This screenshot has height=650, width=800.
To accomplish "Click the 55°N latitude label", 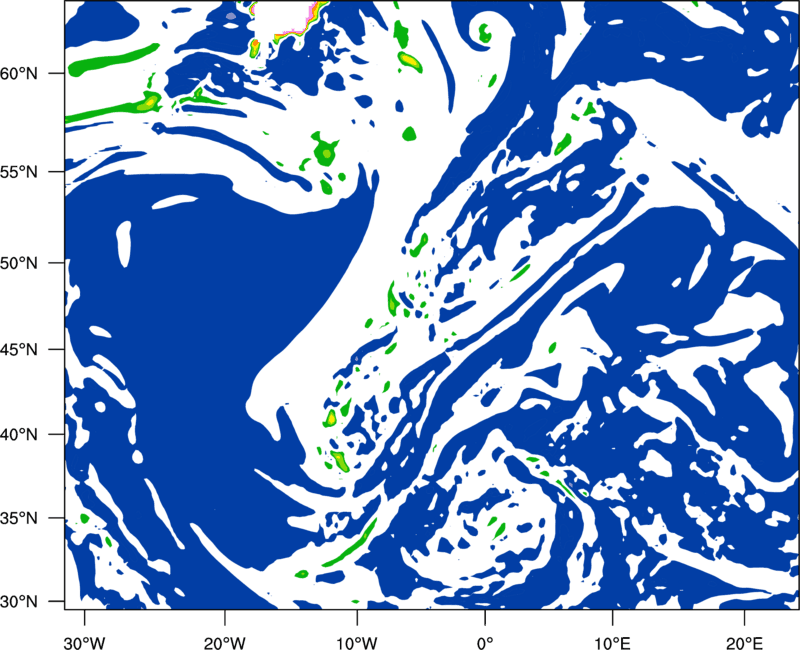I will 19,172.
